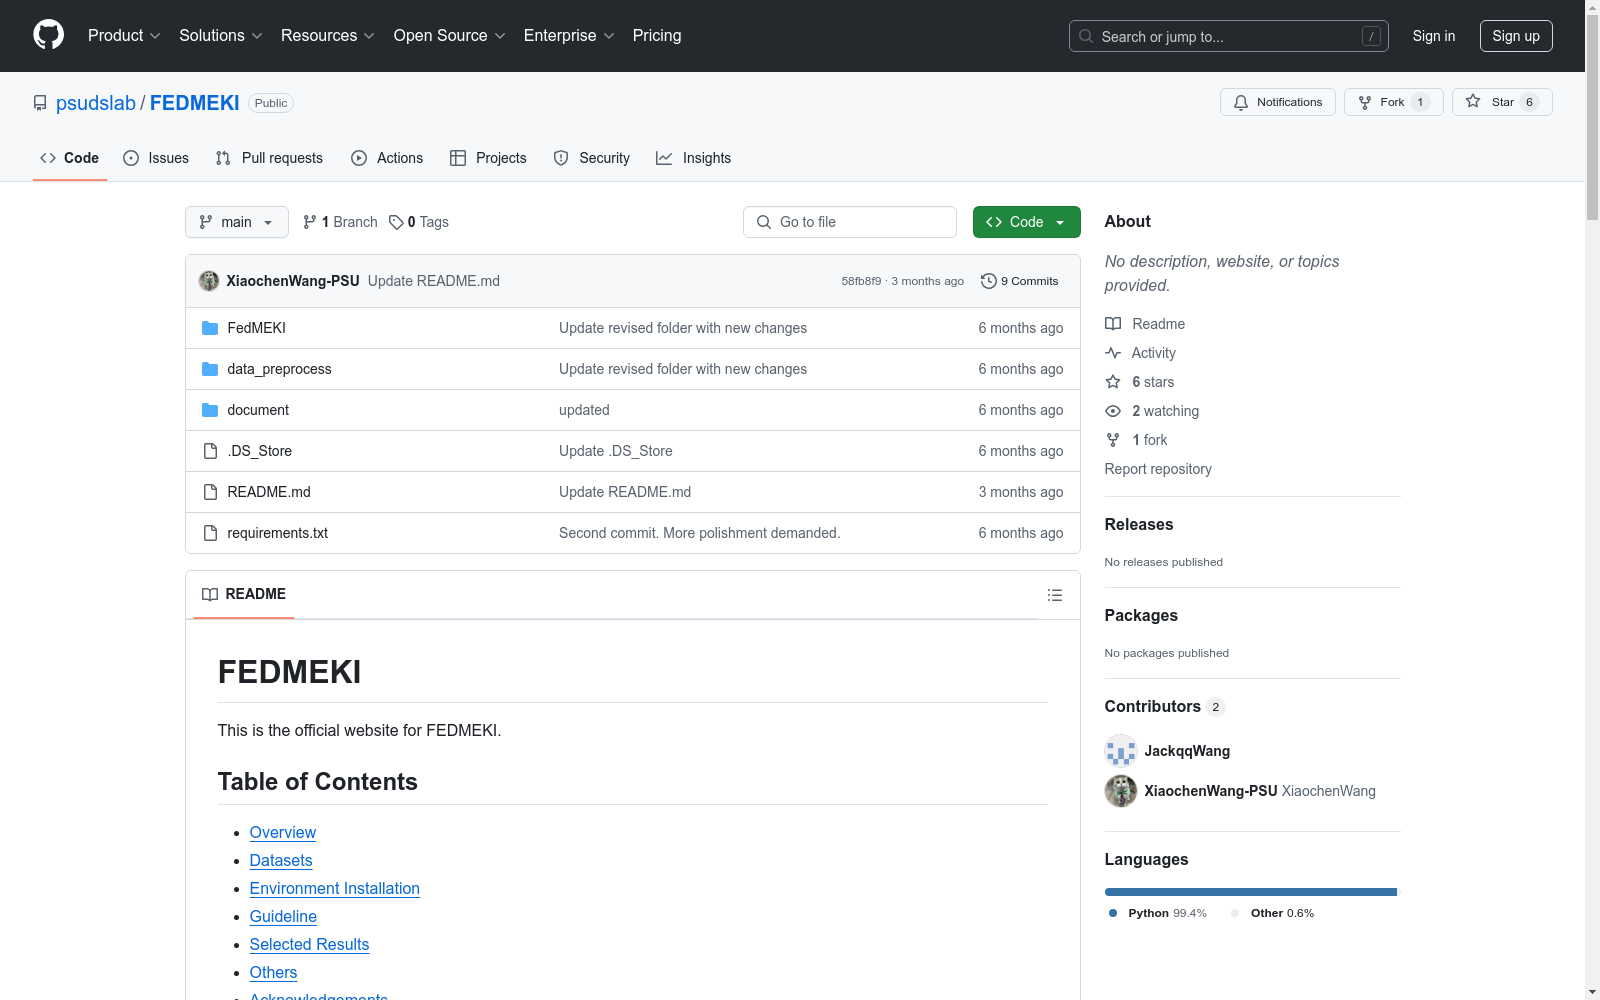Click the notifications bell icon
The image size is (1600, 1000).
(x=1241, y=102)
